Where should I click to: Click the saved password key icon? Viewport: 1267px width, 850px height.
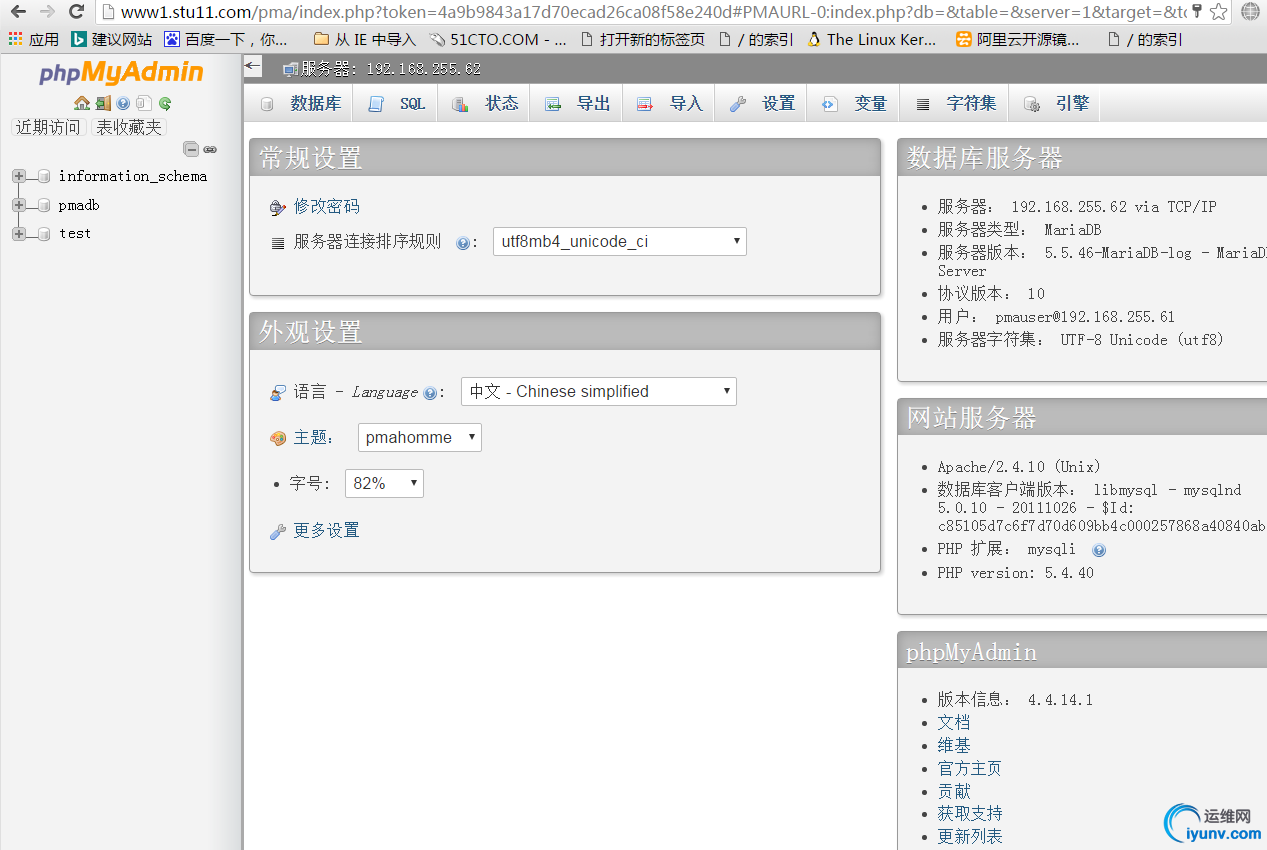pos(1197,12)
